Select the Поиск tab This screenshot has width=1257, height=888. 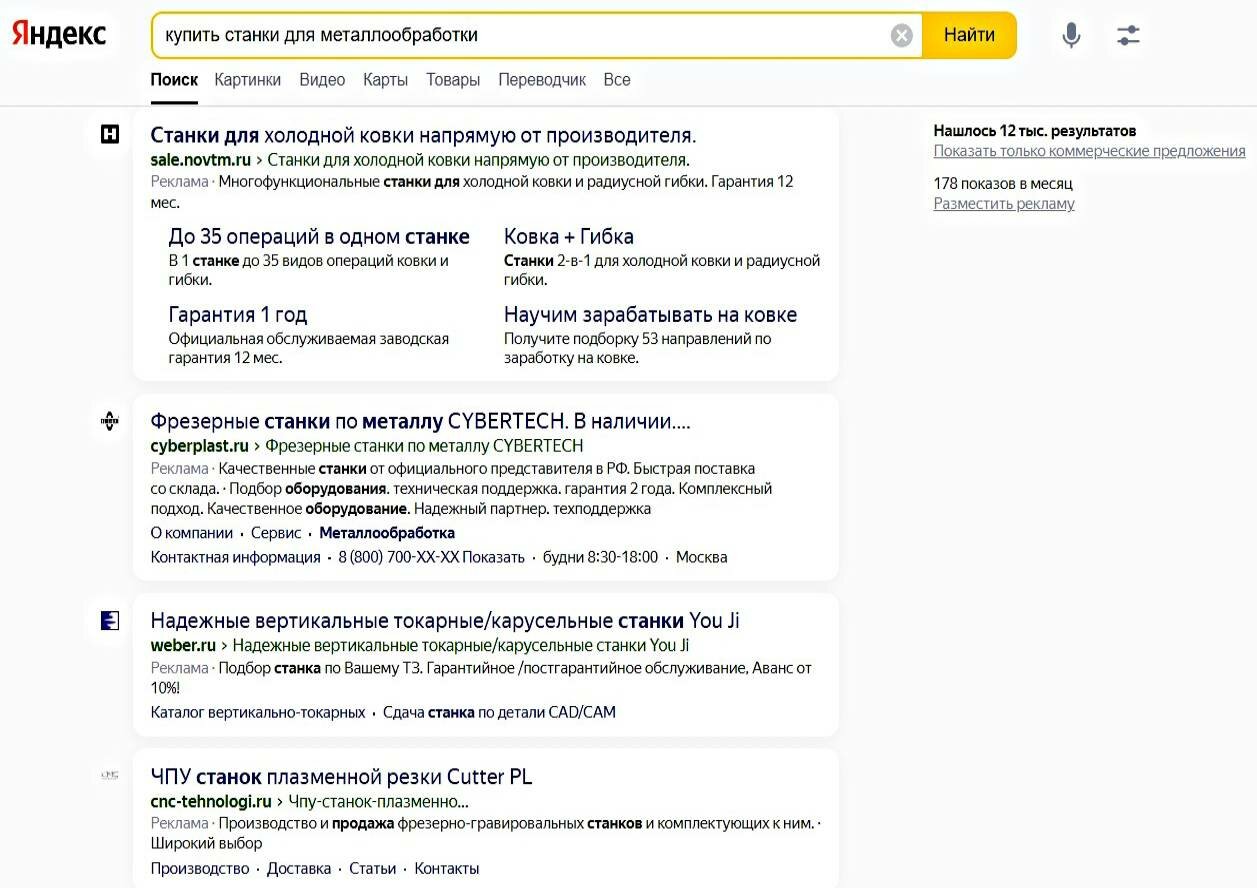pyautogui.click(x=174, y=80)
